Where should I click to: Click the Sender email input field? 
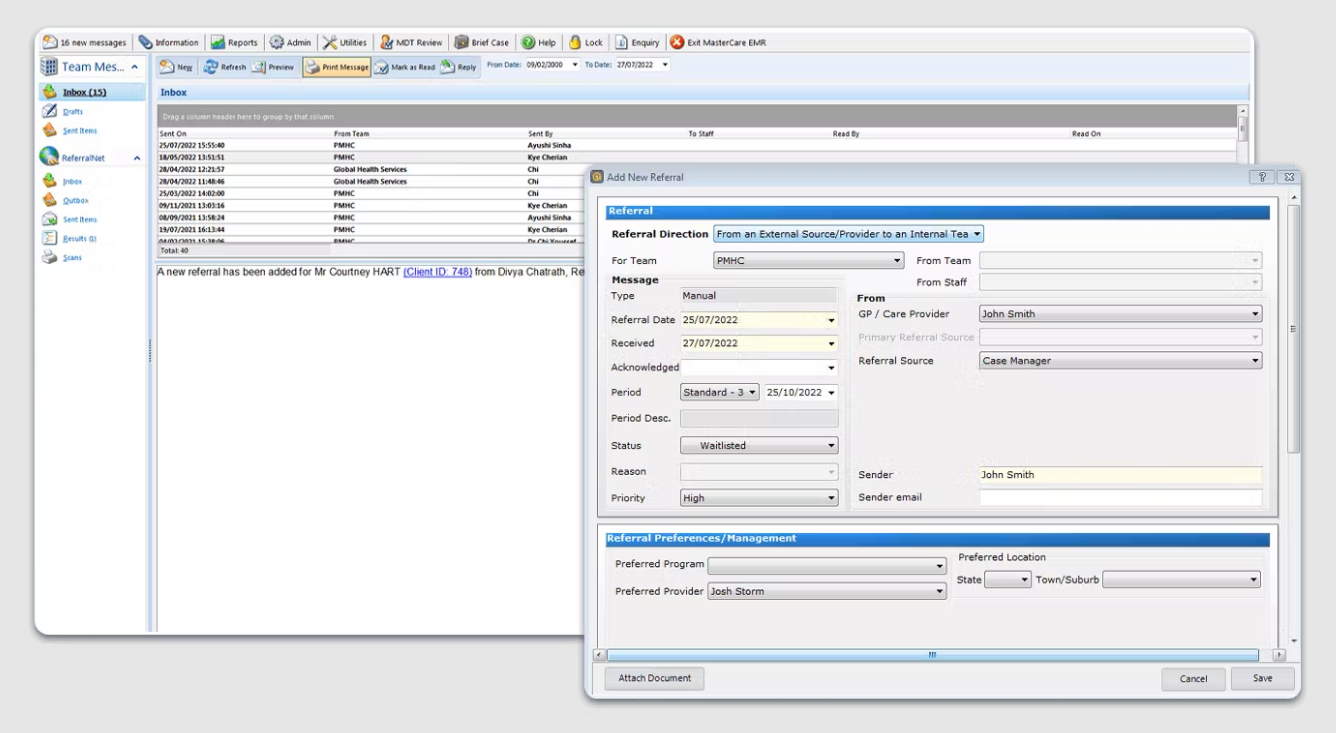(1120, 497)
